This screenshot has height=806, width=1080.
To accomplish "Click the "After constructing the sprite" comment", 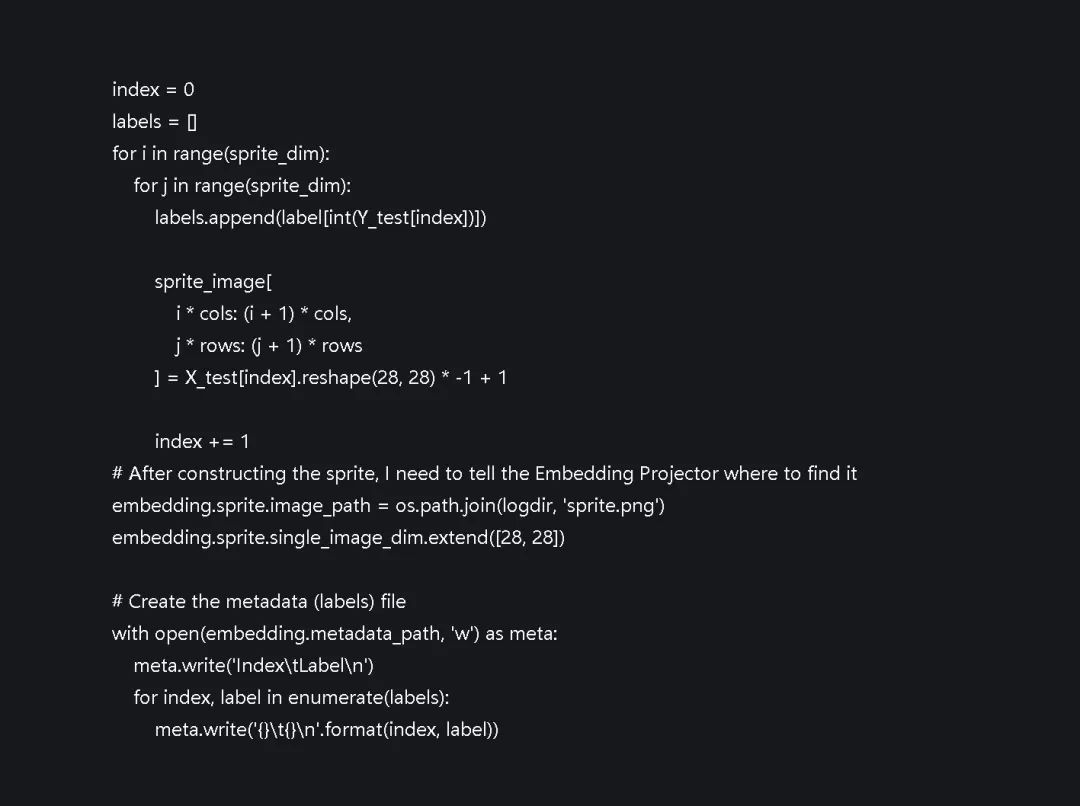I will pyautogui.click(x=485, y=474).
